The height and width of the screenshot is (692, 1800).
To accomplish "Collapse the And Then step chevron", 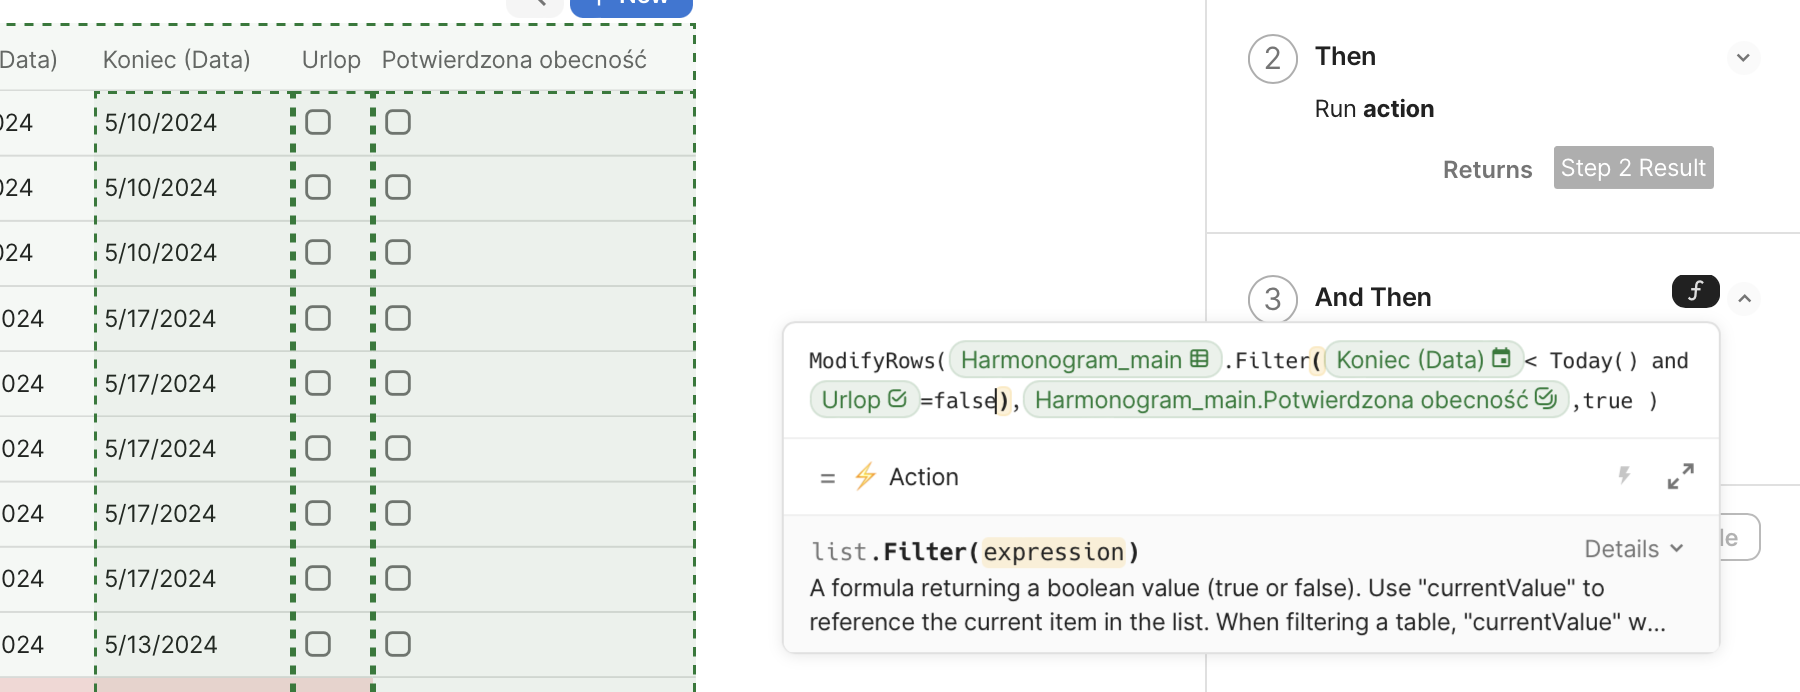I will click(x=1744, y=298).
